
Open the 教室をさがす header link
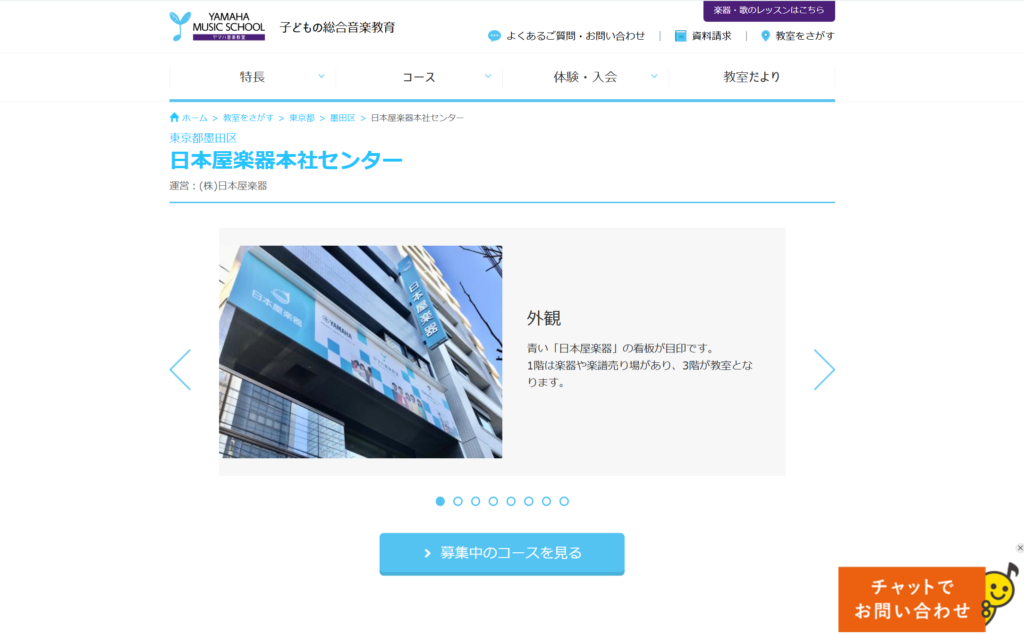click(805, 36)
